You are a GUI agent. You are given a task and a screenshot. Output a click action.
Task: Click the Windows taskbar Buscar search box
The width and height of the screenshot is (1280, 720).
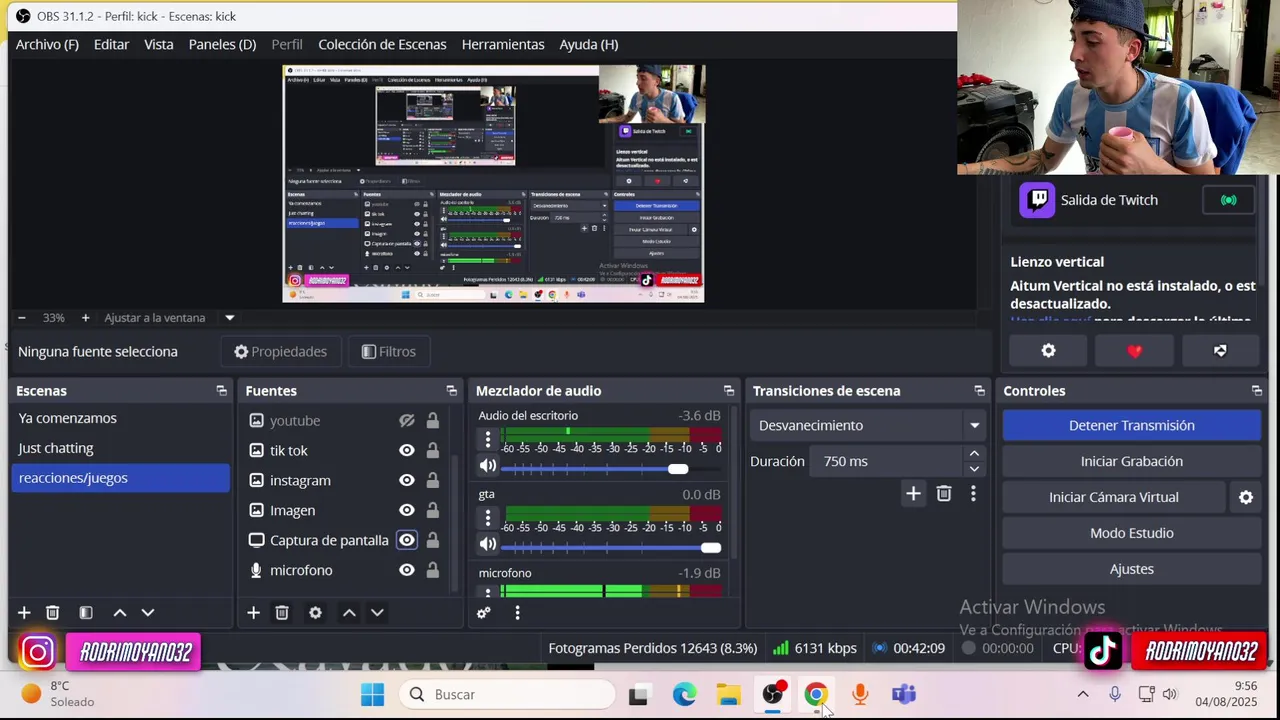tap(507, 694)
